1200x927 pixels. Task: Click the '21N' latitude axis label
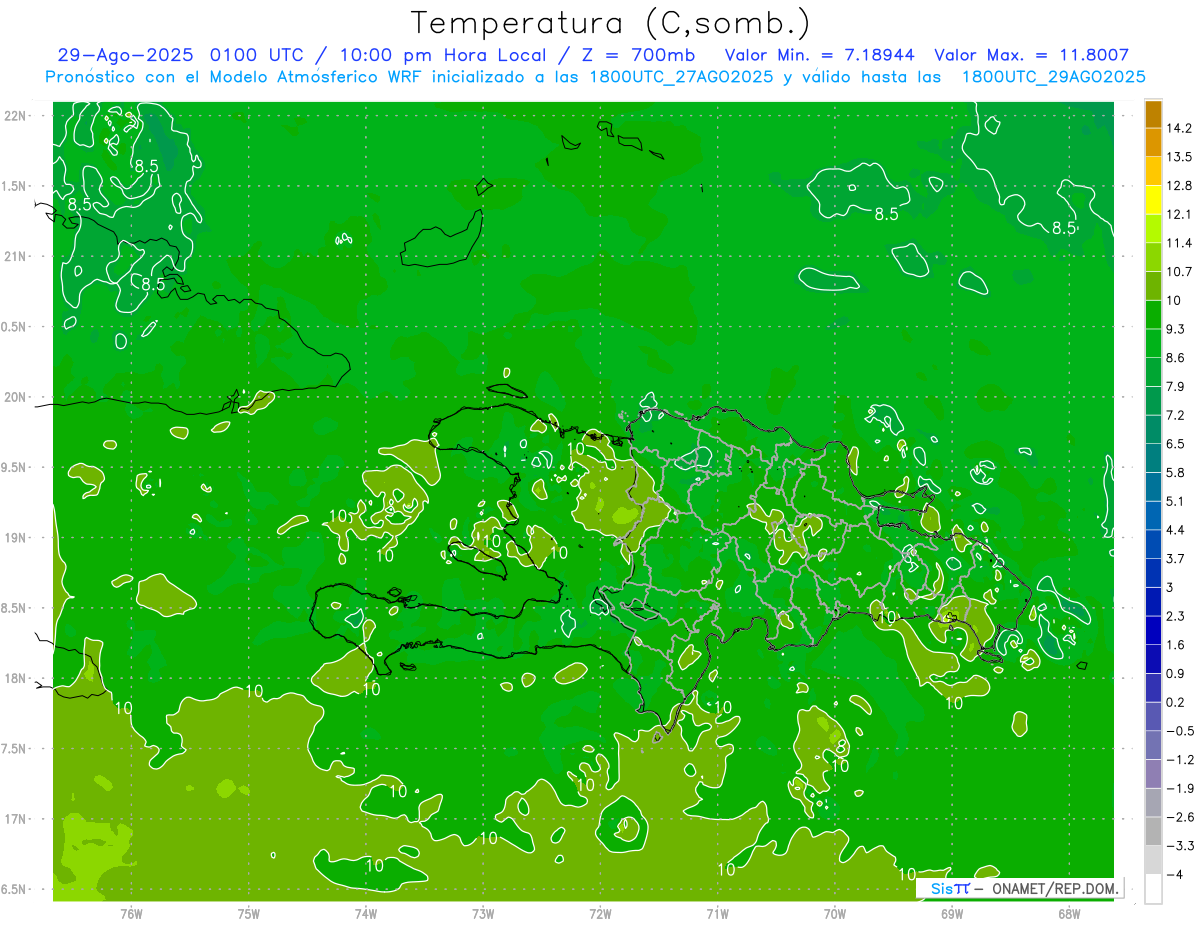(x=17, y=256)
